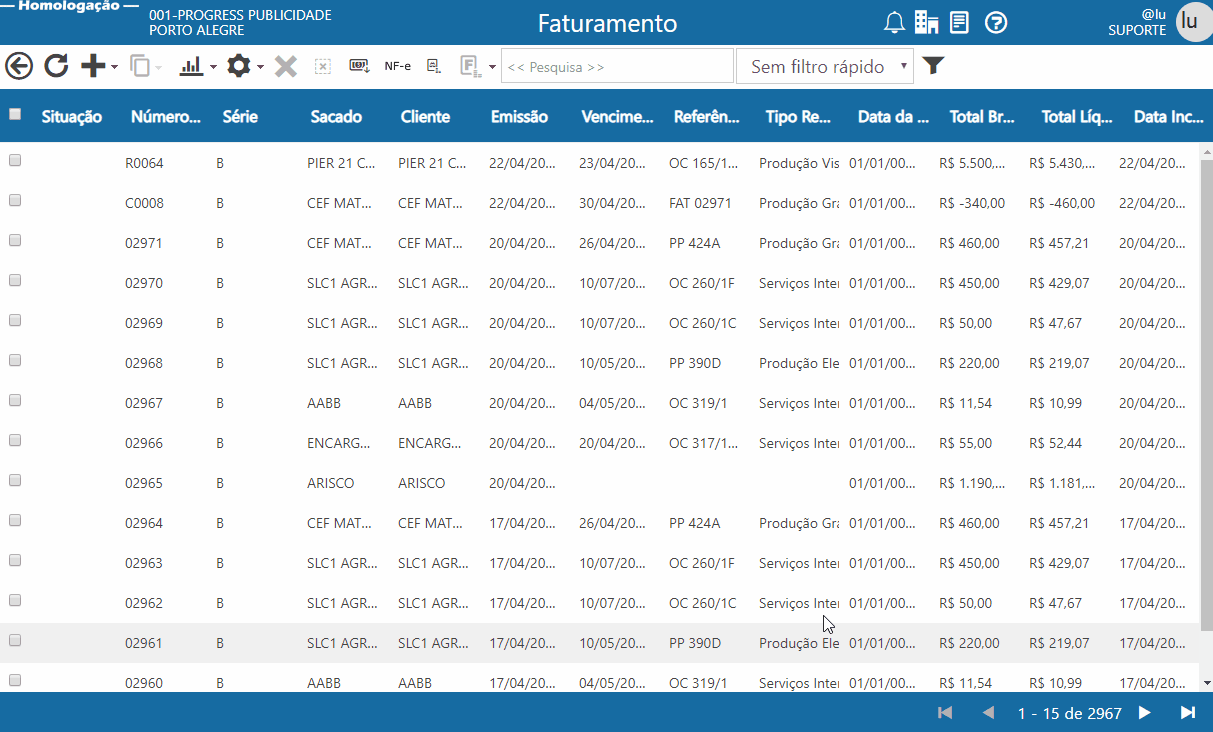Screen dimensions: 1213x732
Task: Click the back arrow icon
Action: point(19,66)
